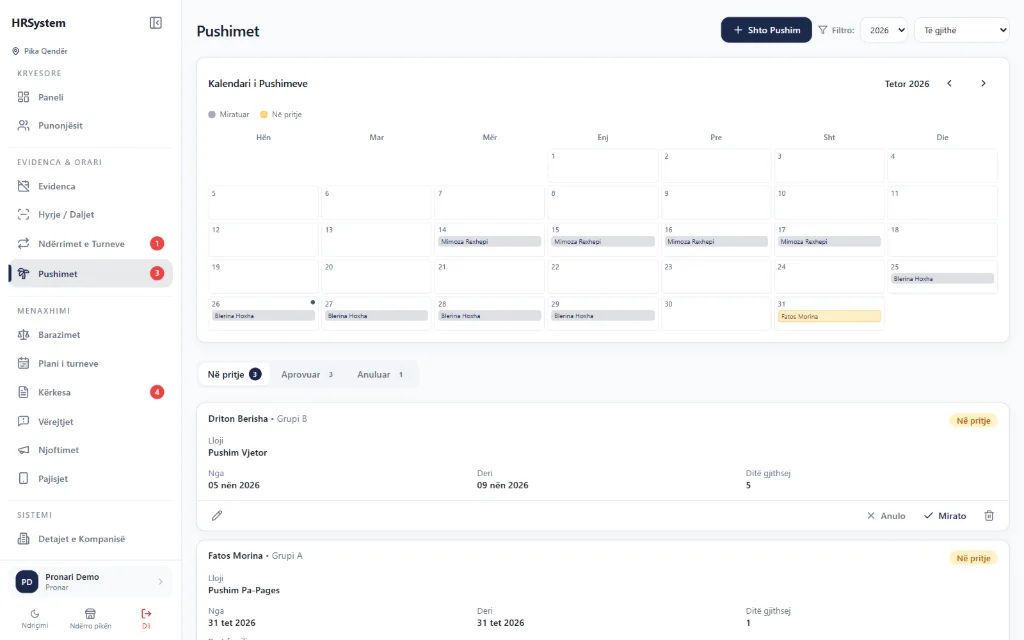Click the red badge 4 on Kërkesa
The height and width of the screenshot is (640, 1024).
(x=157, y=392)
